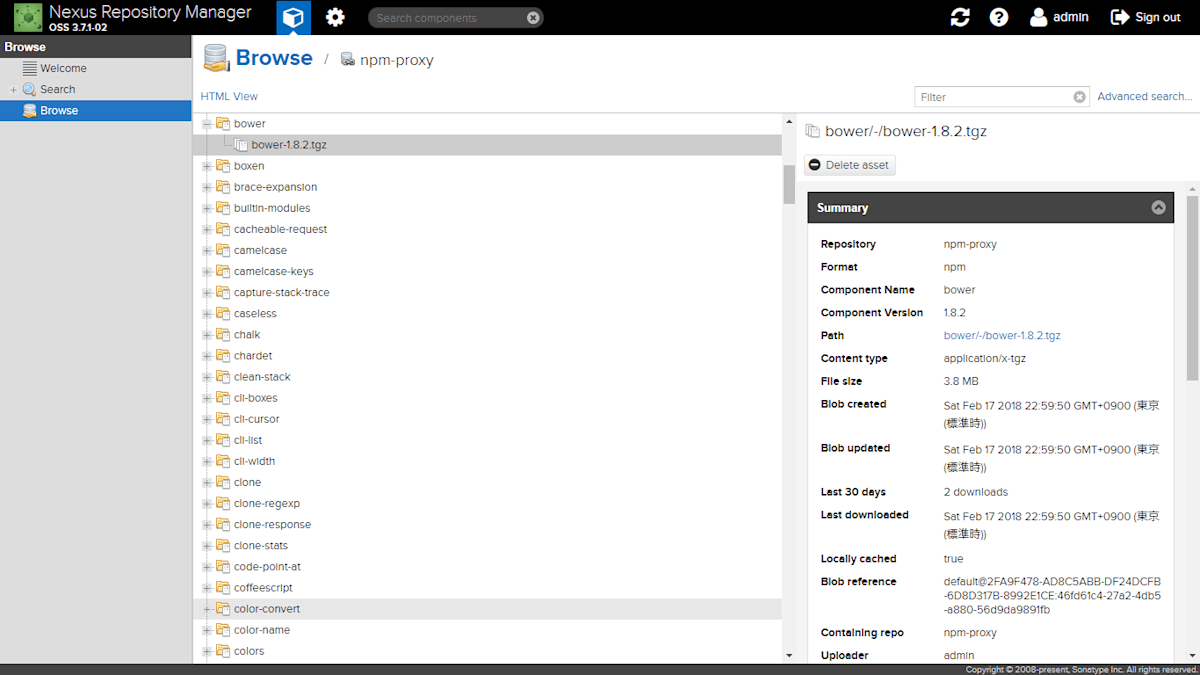
Task: Click the Search magnifier icon in the sidebar
Action: point(30,89)
